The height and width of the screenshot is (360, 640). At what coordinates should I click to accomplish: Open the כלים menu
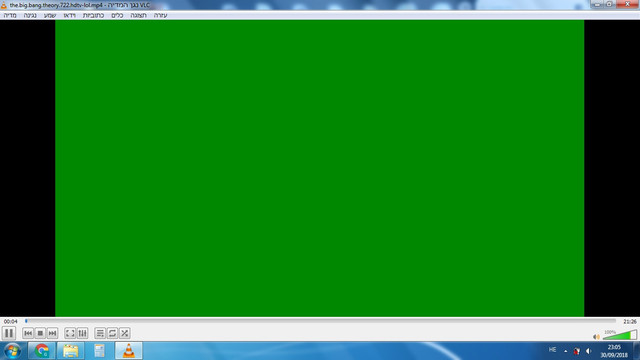117,16
